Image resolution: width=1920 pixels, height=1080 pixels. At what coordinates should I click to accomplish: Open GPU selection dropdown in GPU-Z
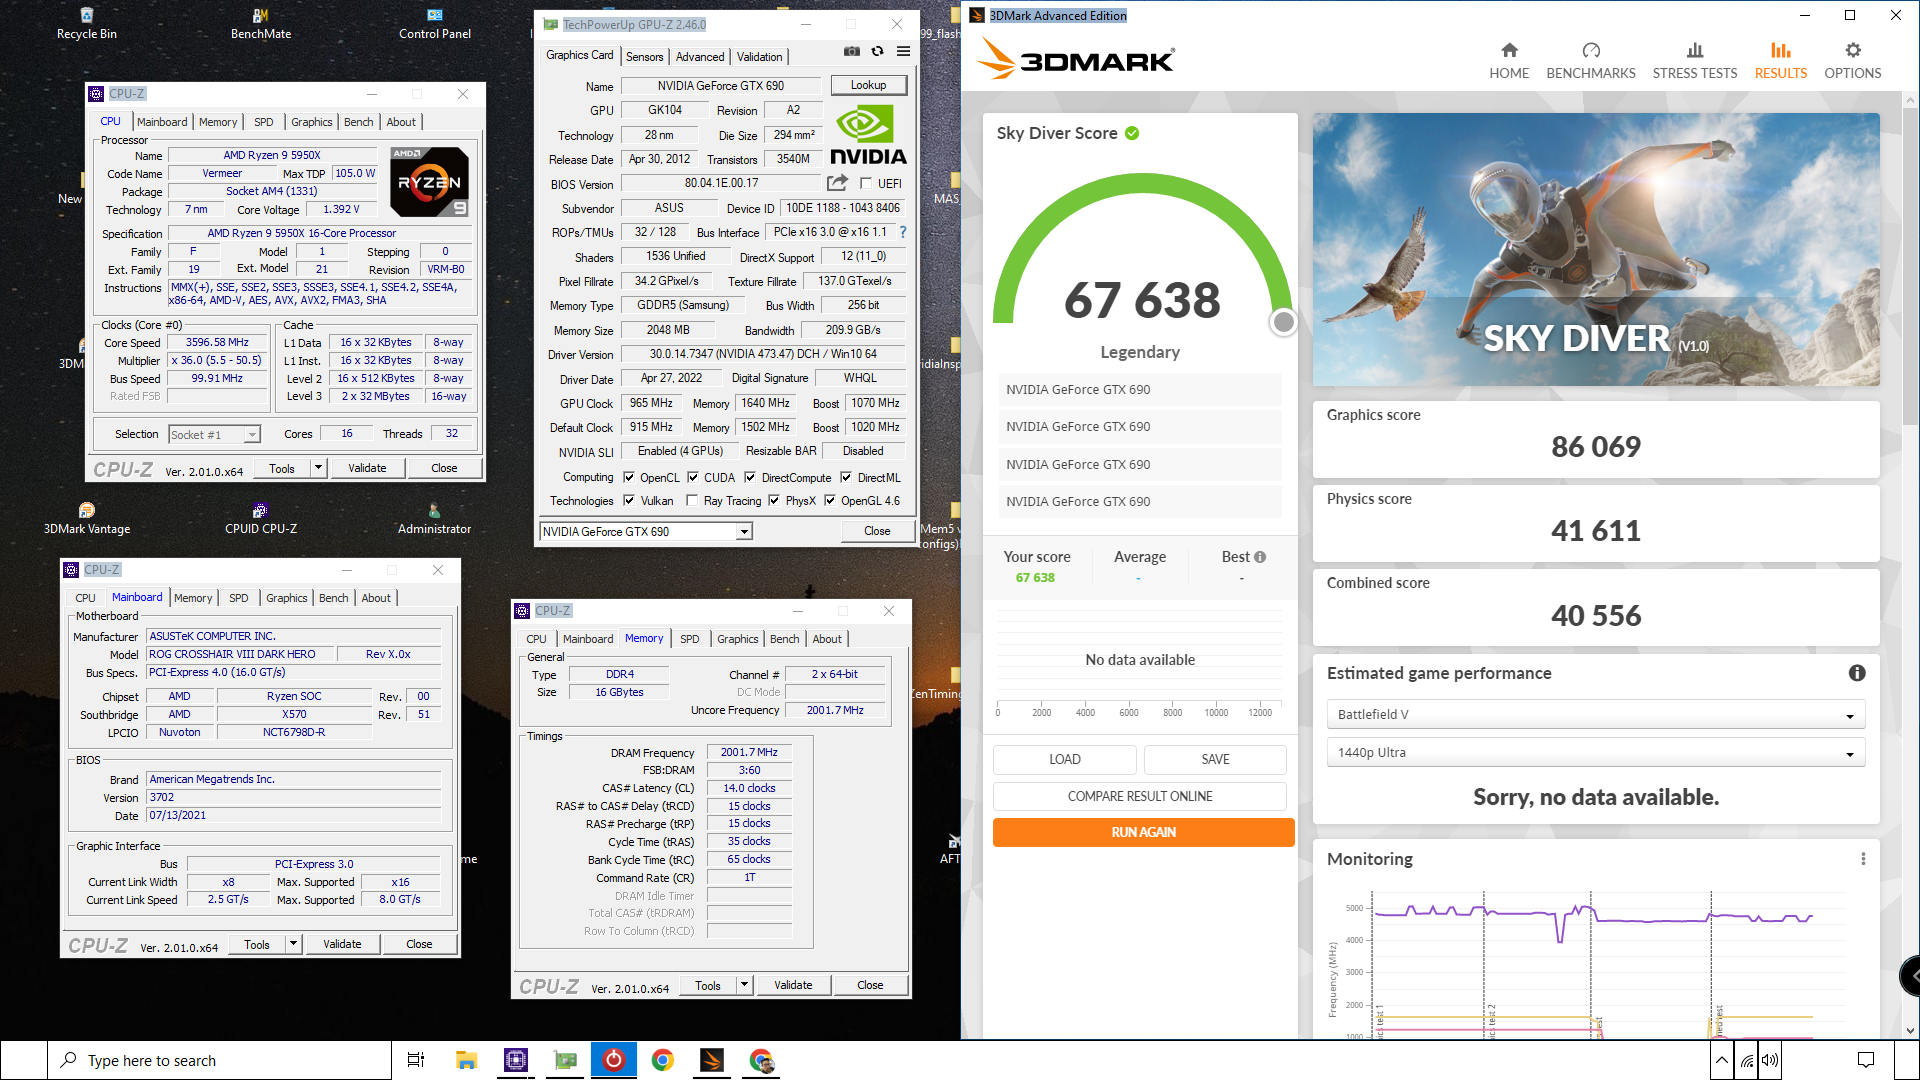click(x=646, y=532)
